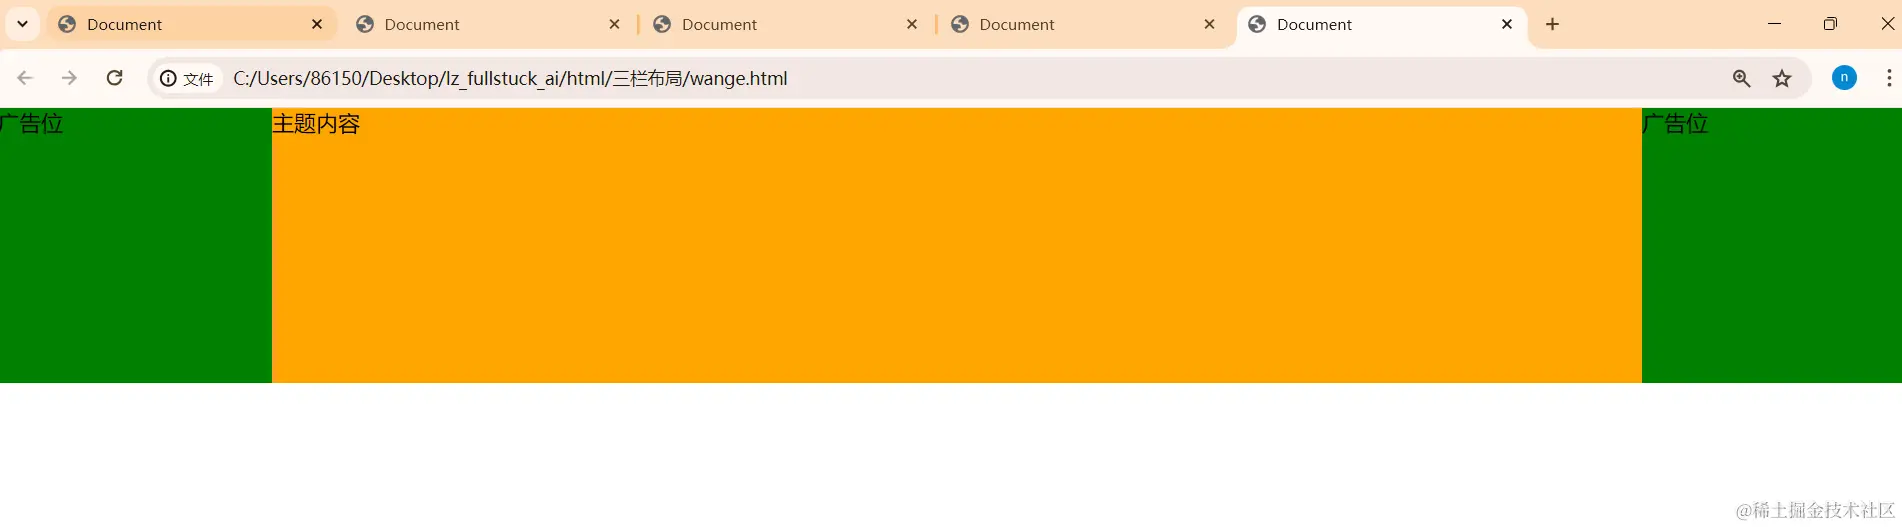Switch to the third Document tab
This screenshot has width=1902, height=527.
tap(785, 24)
